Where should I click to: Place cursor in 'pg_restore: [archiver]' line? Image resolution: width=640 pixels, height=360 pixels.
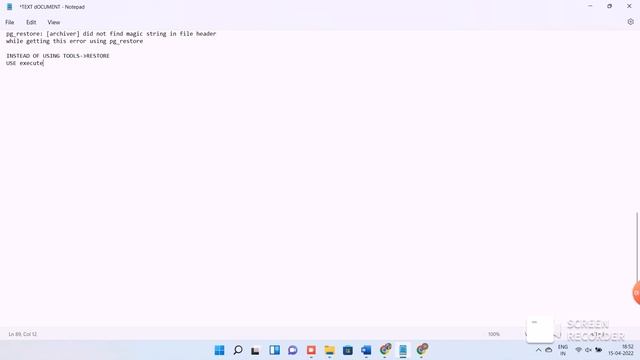[x=111, y=34]
